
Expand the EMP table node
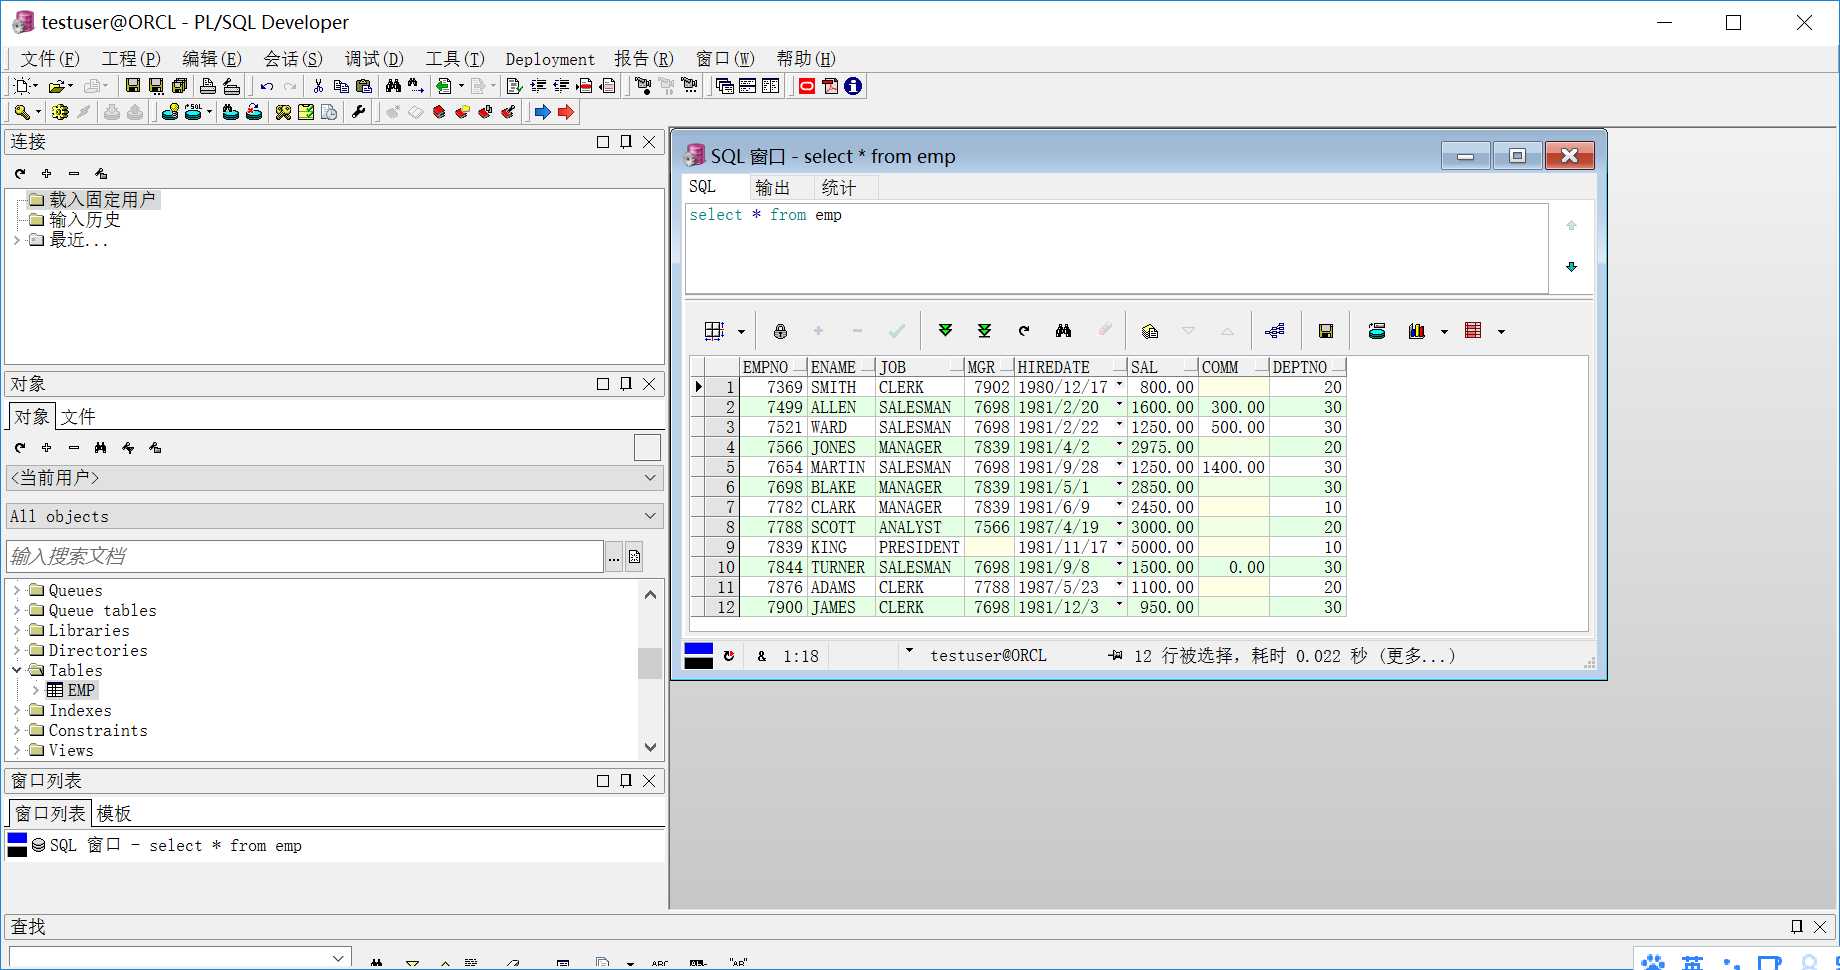coord(36,690)
